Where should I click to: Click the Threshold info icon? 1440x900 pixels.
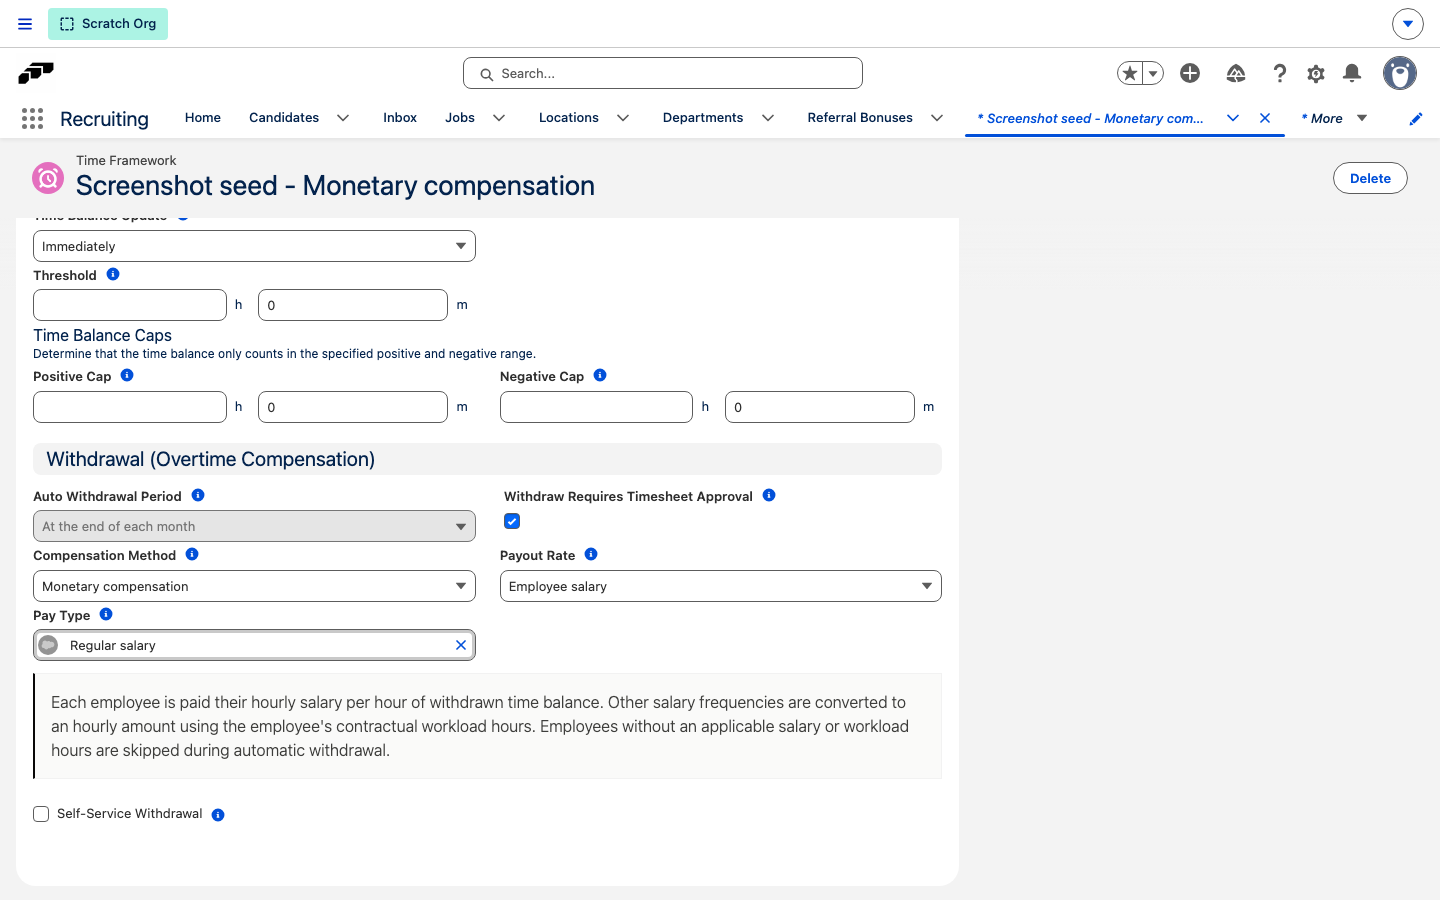pos(113,274)
